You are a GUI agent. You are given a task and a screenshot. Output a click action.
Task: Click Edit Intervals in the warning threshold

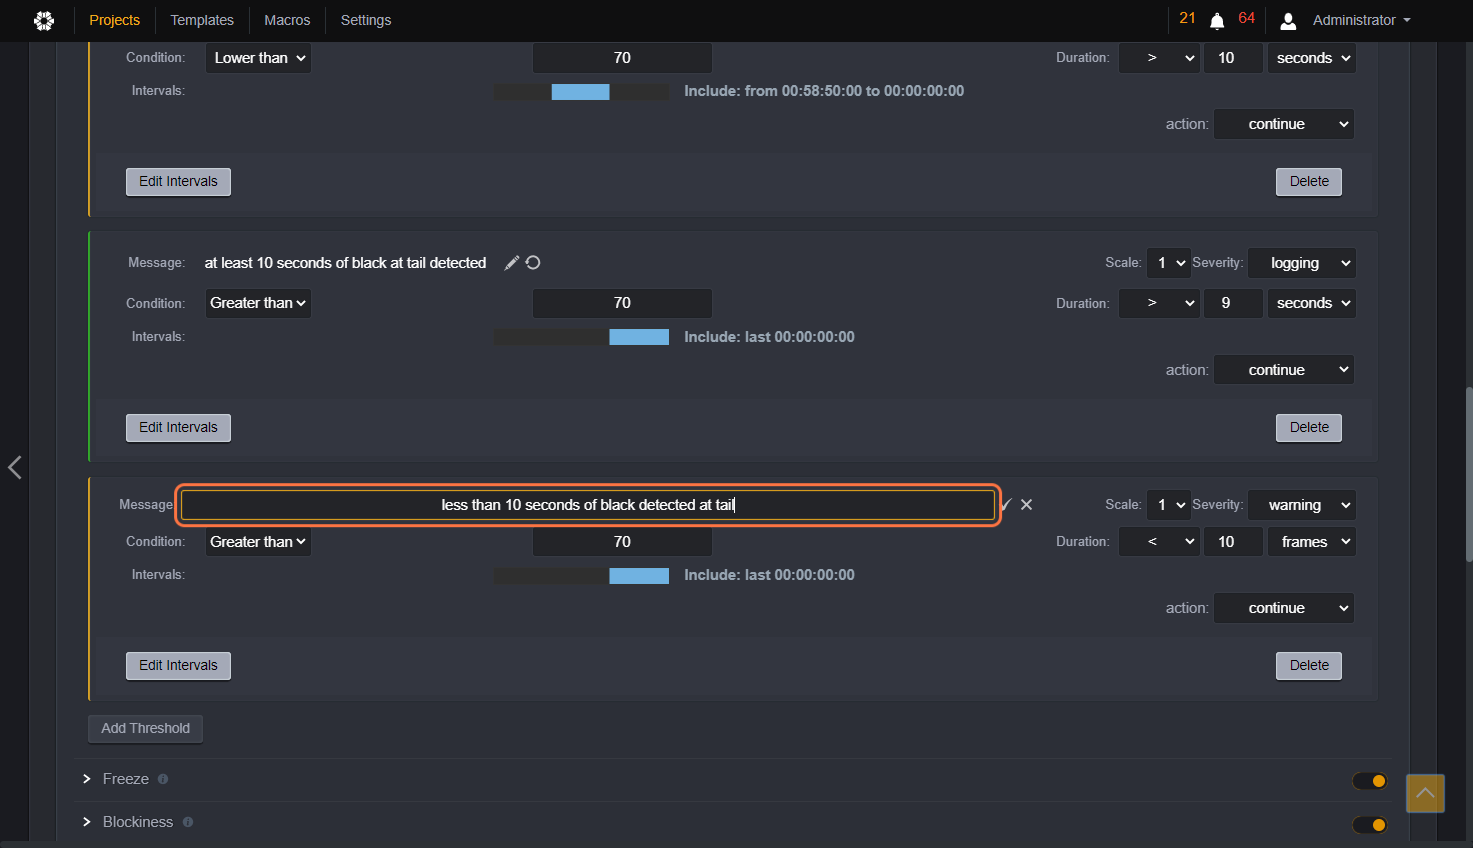pyautogui.click(x=178, y=666)
